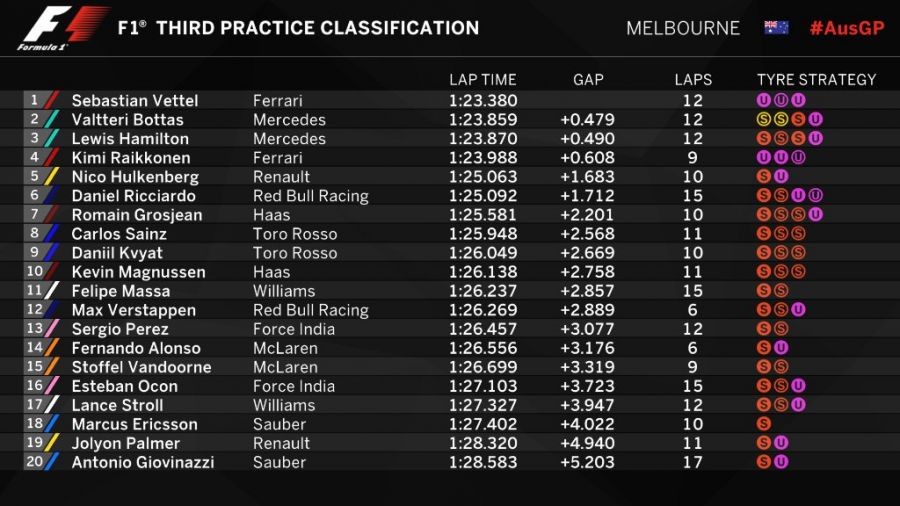Click the MELBOURNE location label
This screenshot has height=506, width=900.
(x=683, y=28)
